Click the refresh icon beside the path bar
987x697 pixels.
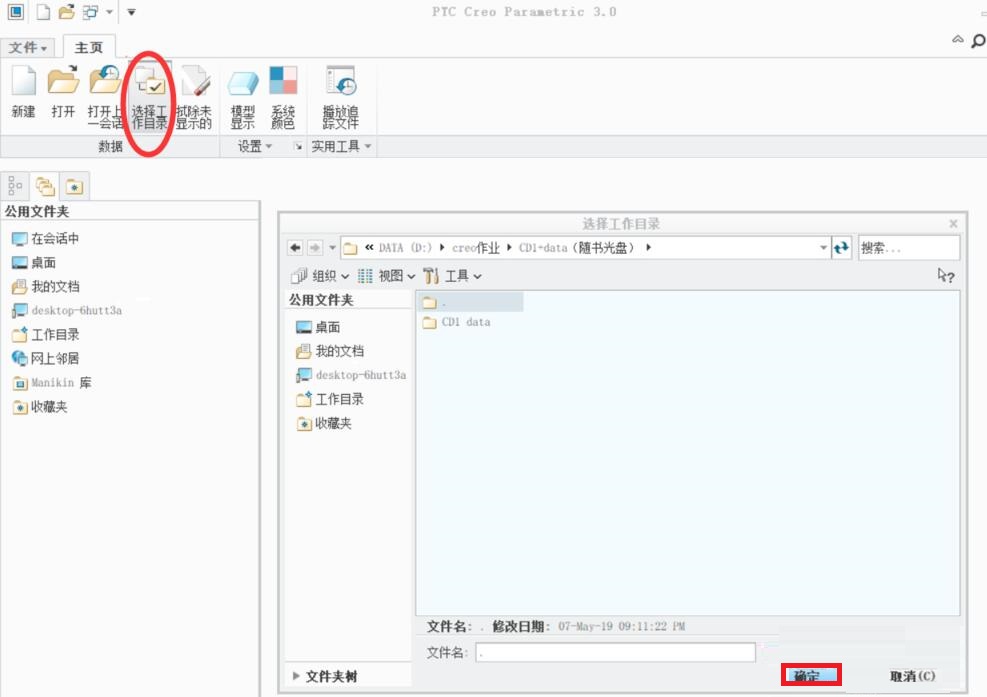click(842, 248)
